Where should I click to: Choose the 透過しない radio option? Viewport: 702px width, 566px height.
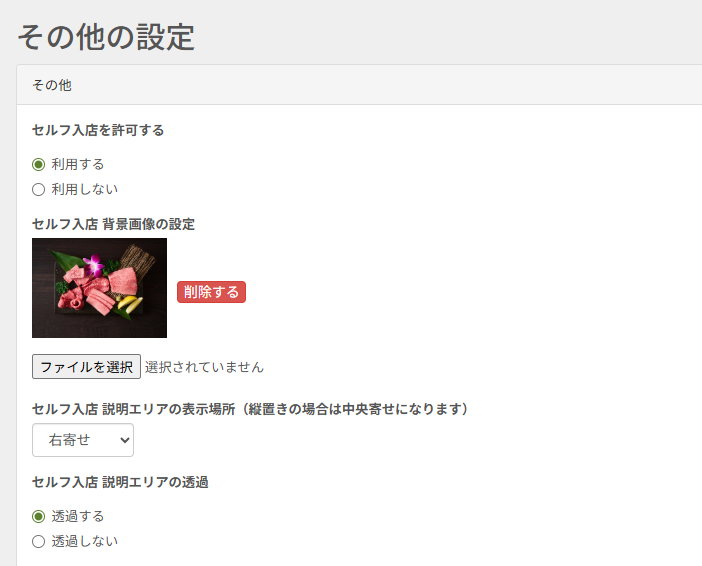[39, 541]
